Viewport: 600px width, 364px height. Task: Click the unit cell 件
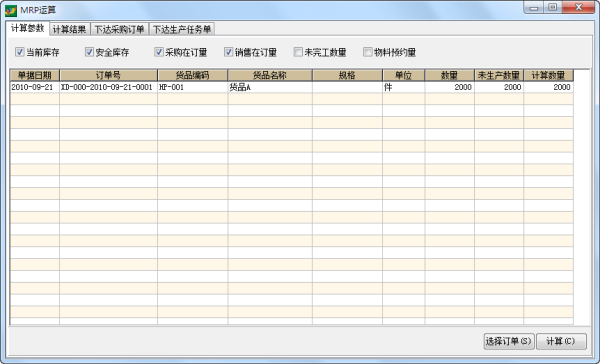click(x=403, y=87)
